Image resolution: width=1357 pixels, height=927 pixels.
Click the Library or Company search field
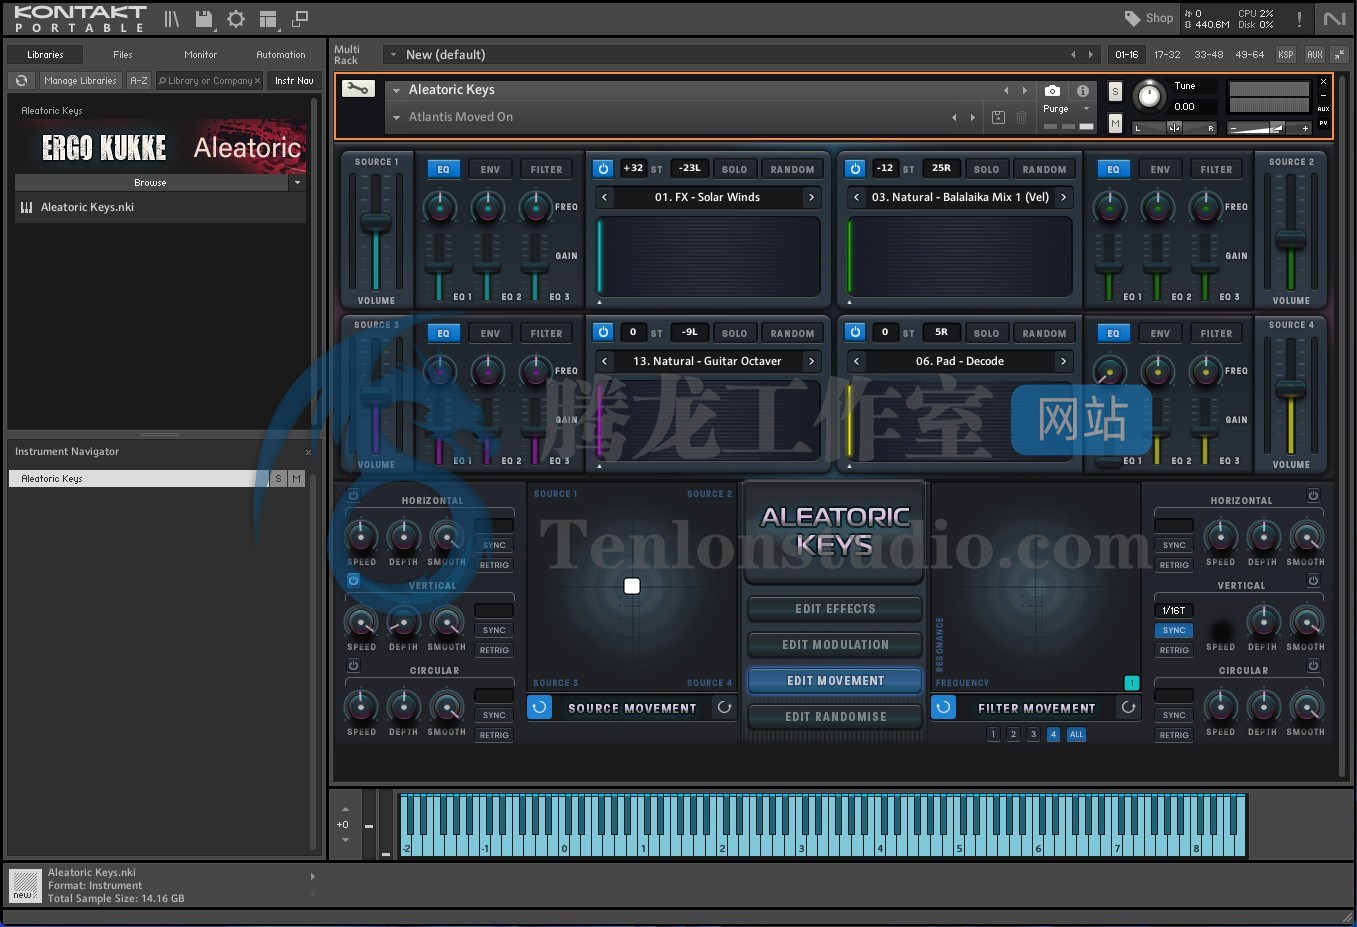click(x=210, y=81)
